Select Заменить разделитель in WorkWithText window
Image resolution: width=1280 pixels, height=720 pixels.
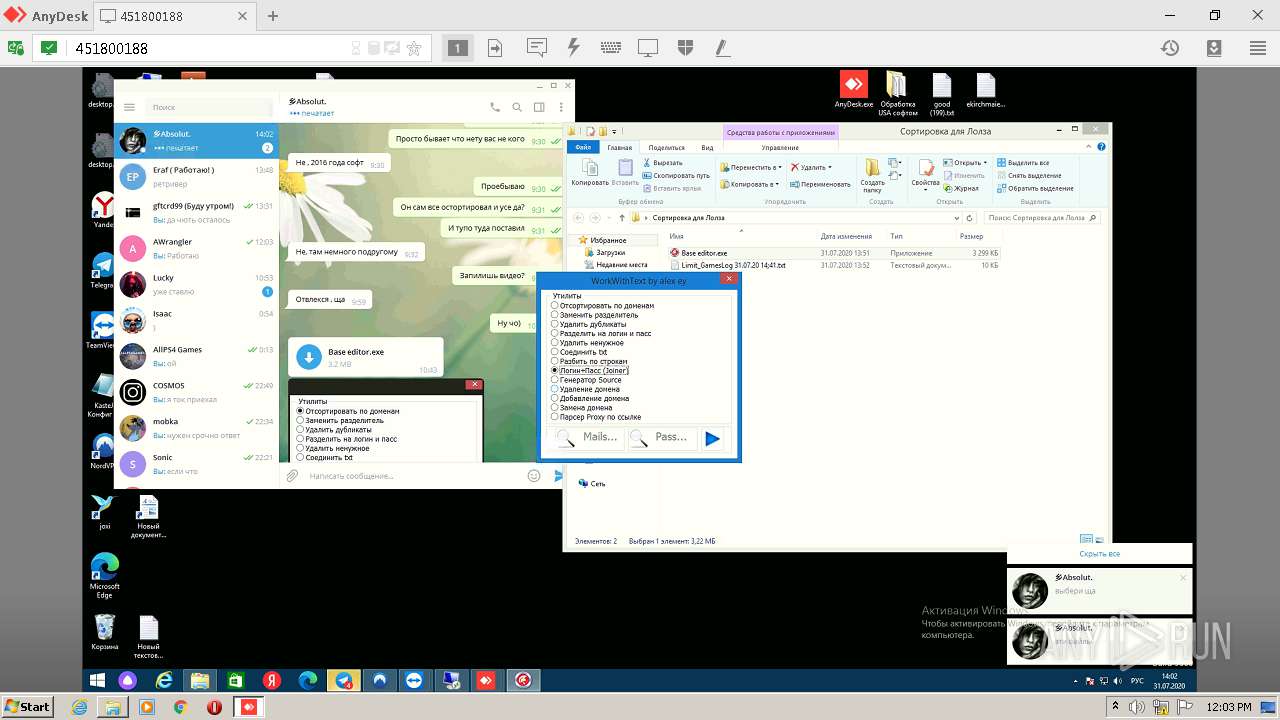595,315
